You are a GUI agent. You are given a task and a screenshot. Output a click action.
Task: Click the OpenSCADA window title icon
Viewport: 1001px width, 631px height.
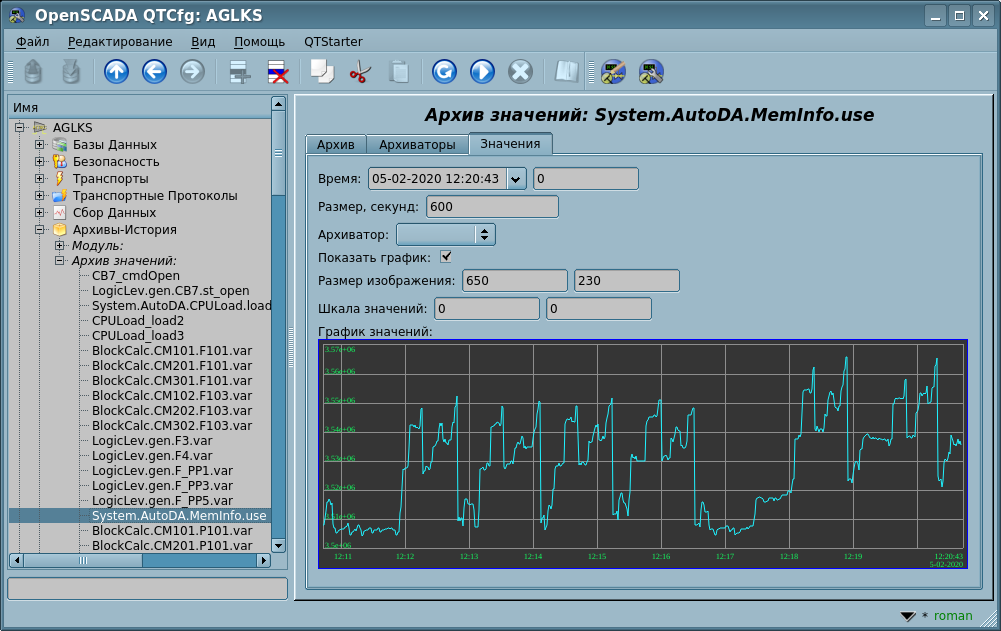tap(17, 15)
